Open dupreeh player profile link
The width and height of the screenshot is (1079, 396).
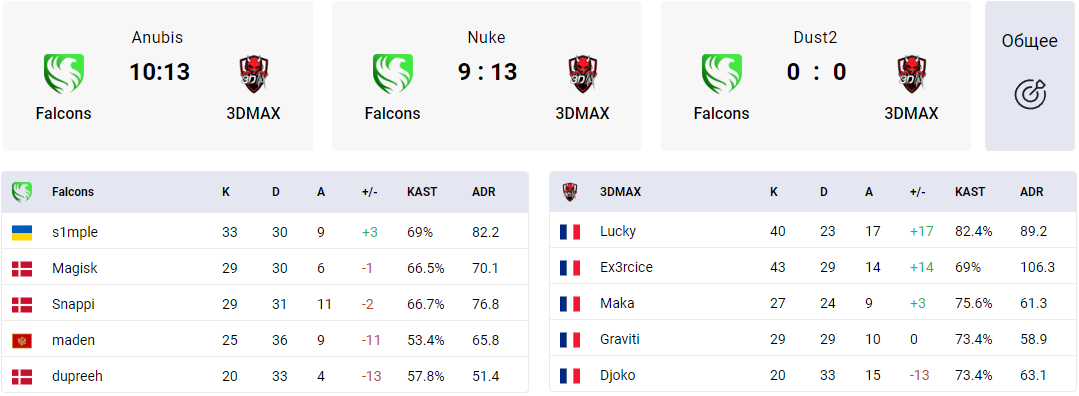coord(77,376)
